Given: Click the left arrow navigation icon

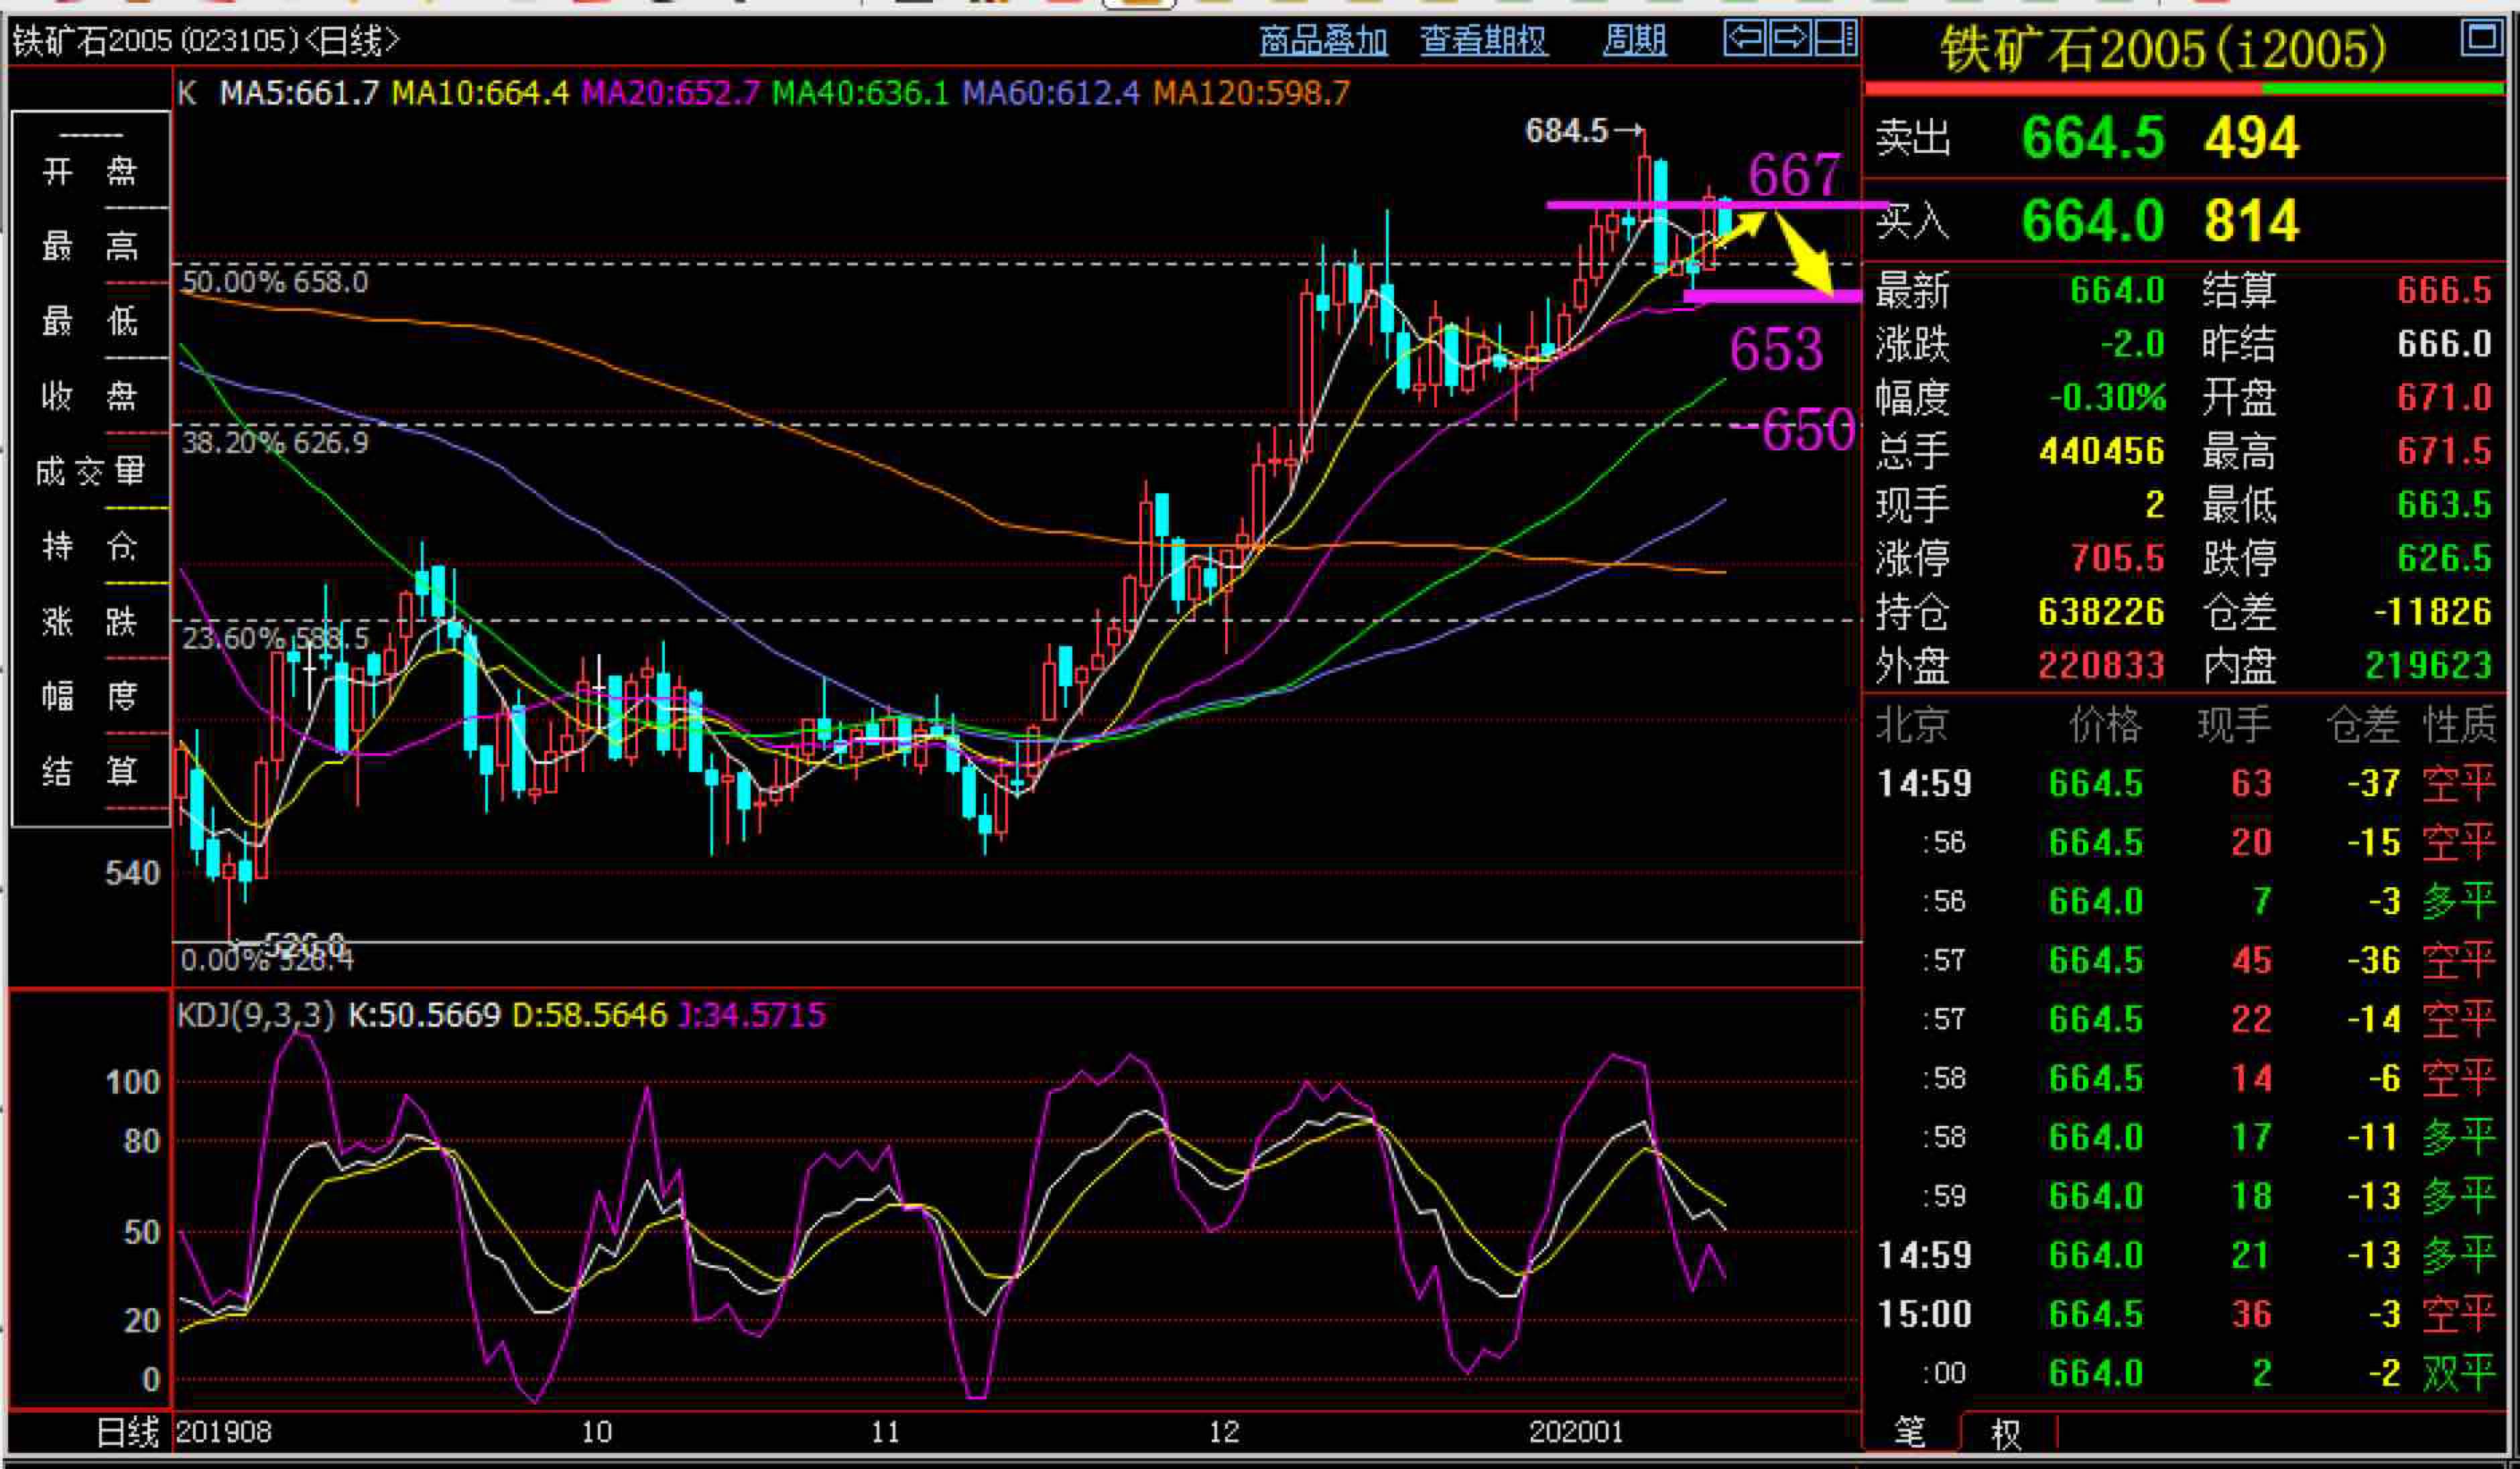Looking at the screenshot, I should [x=1745, y=39].
